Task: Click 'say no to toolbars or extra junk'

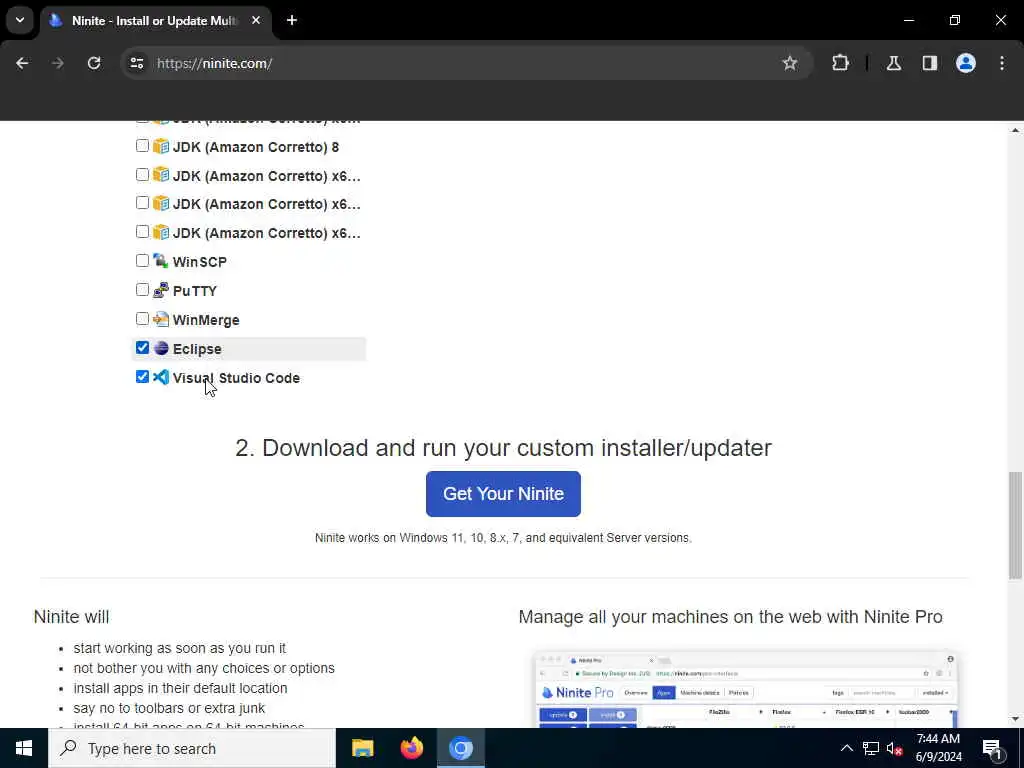Action: (x=169, y=708)
